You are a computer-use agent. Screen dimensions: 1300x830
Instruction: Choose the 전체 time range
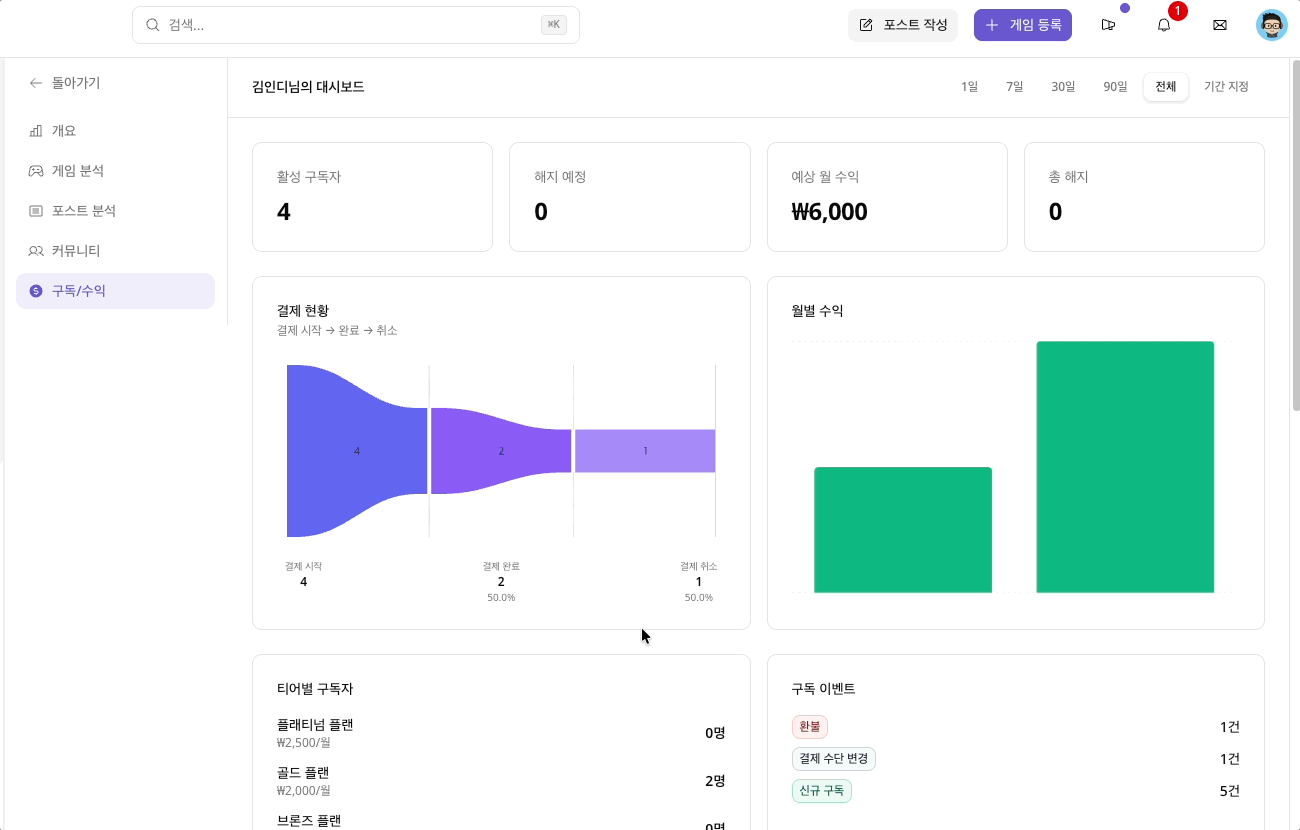pos(1165,87)
